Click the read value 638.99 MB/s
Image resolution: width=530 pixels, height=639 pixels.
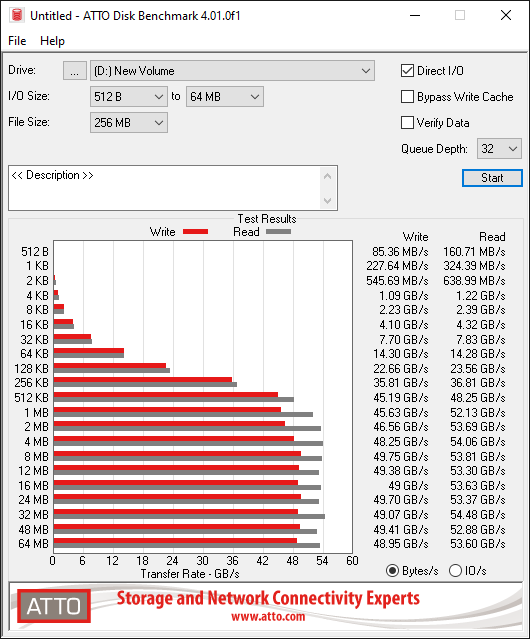tap(474, 281)
